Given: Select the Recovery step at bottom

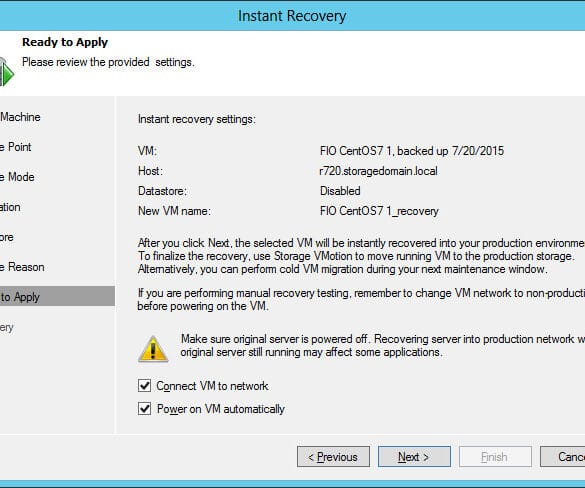Looking at the screenshot, I should [7, 327].
